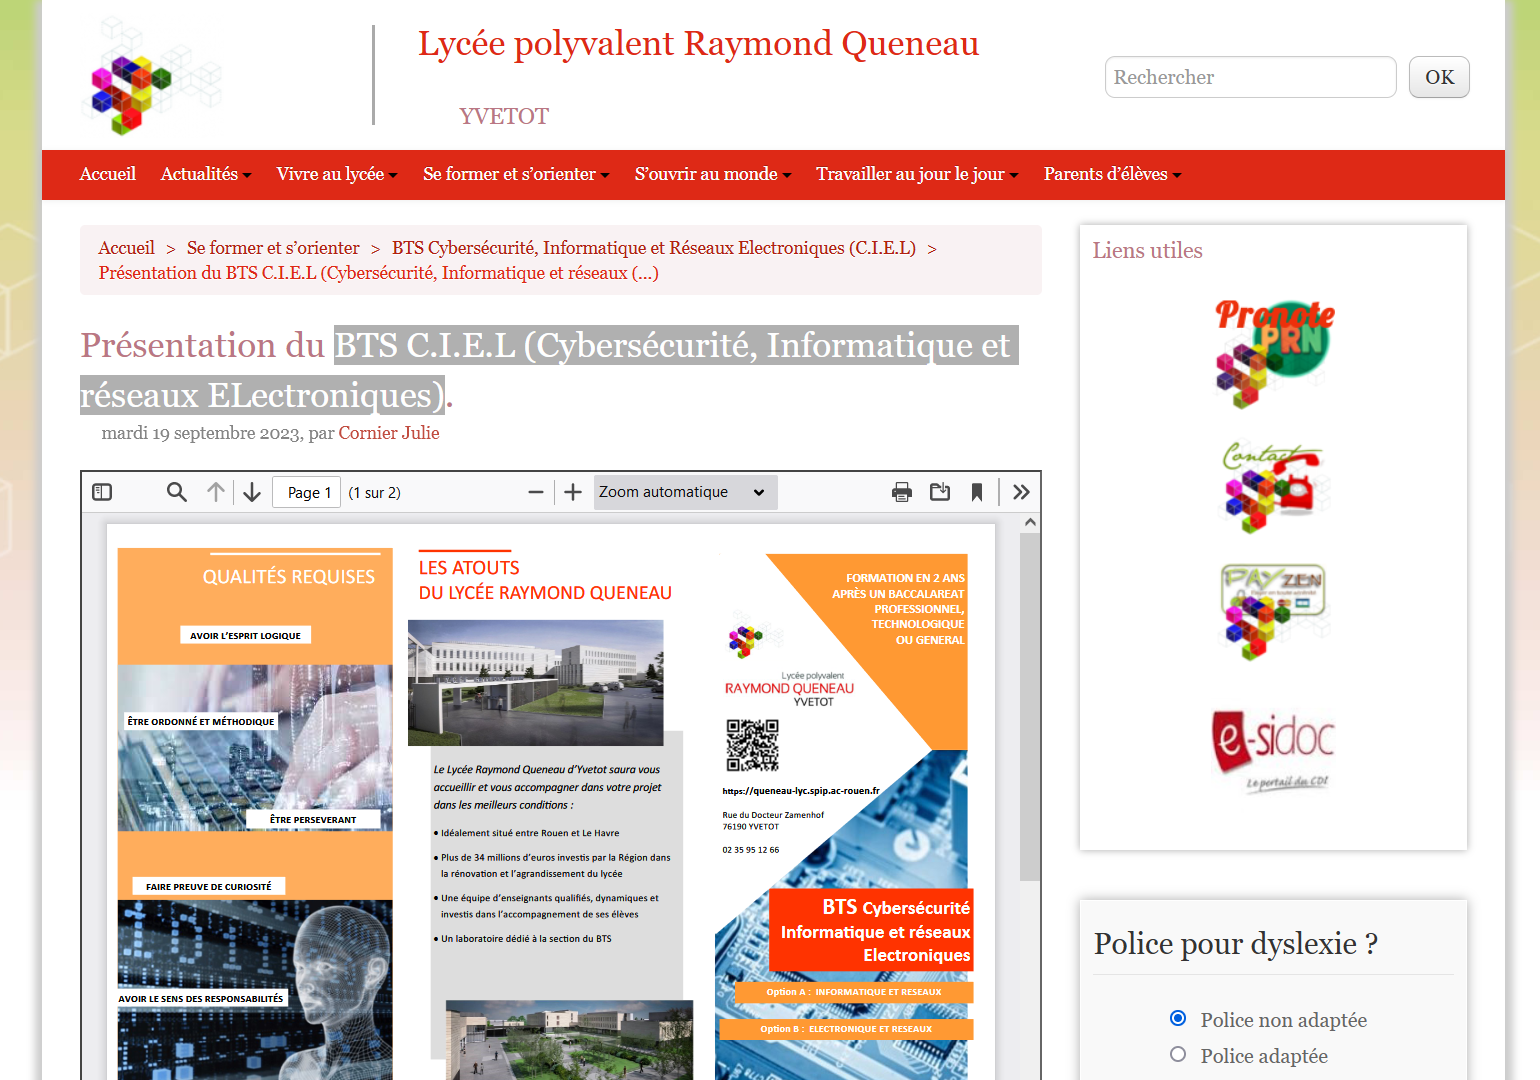Go to previous PDF page arrow
The height and width of the screenshot is (1080, 1540).
pos(216,492)
